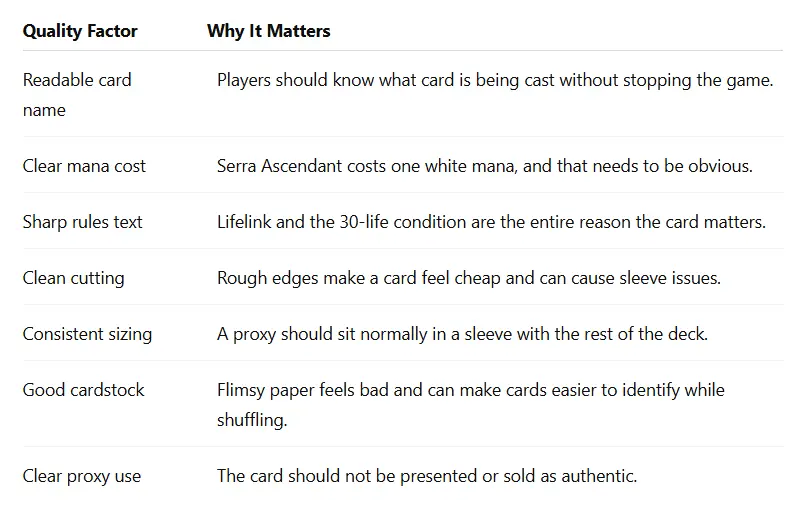Click the text about players knowing the card being cast
The width and height of the screenshot is (798, 519).
[x=495, y=80]
